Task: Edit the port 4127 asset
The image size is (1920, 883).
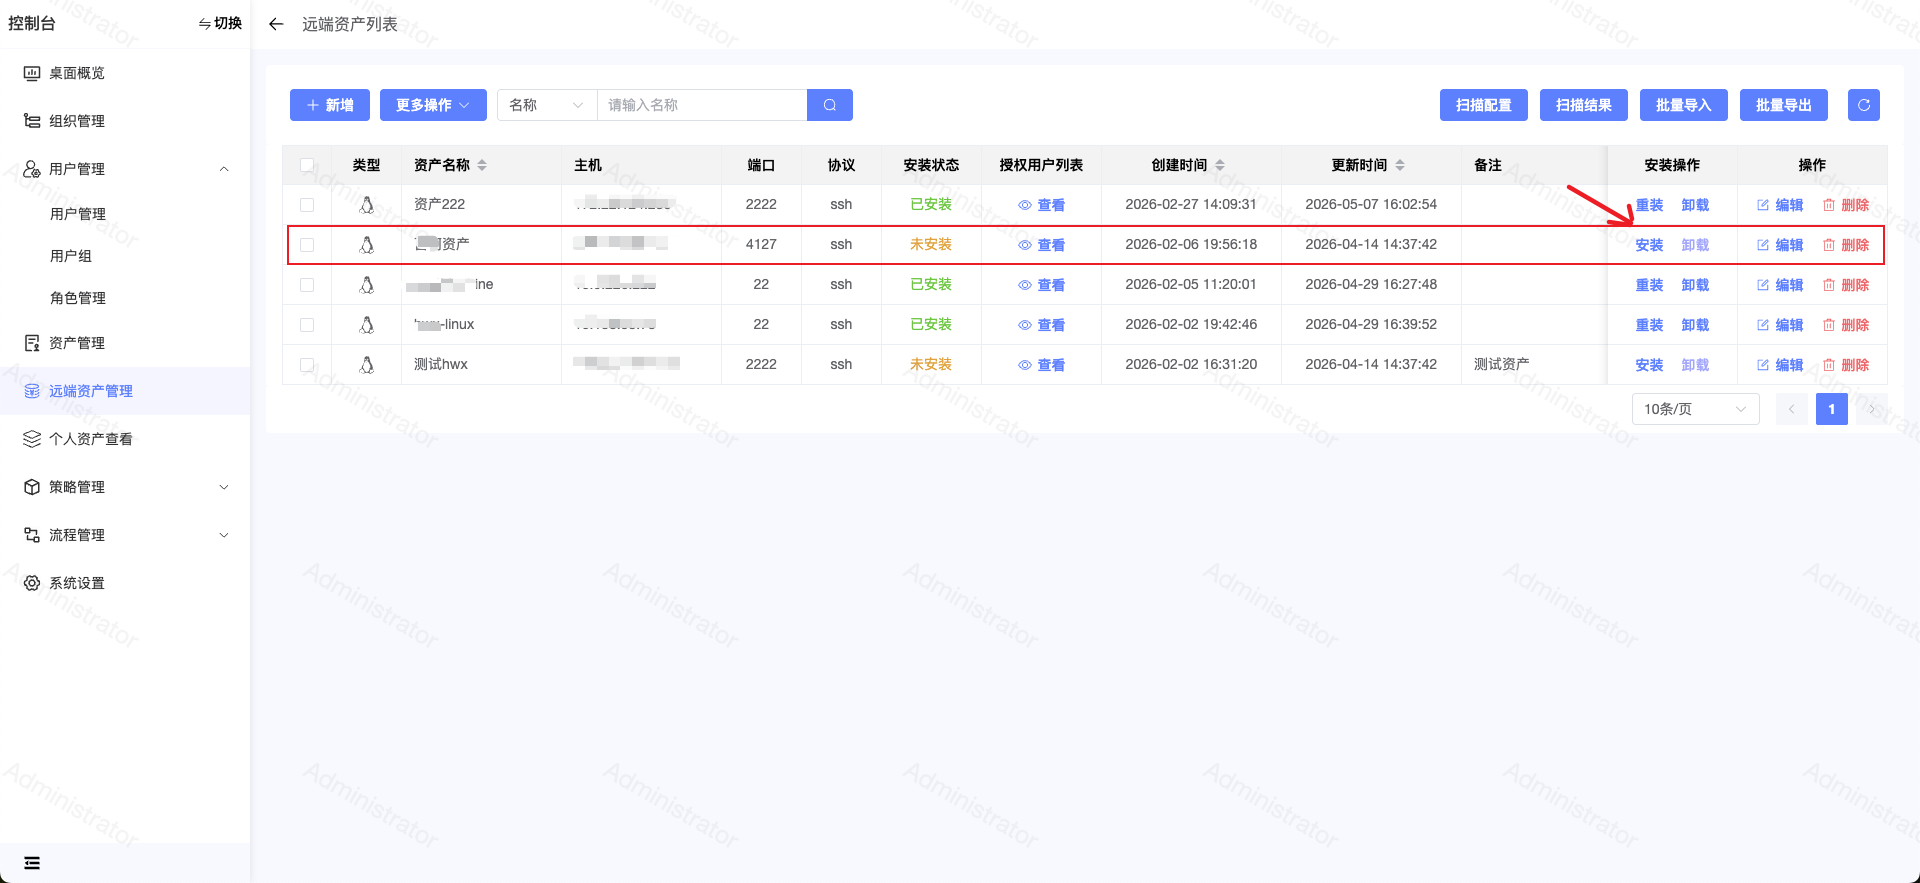Action: coord(1780,245)
